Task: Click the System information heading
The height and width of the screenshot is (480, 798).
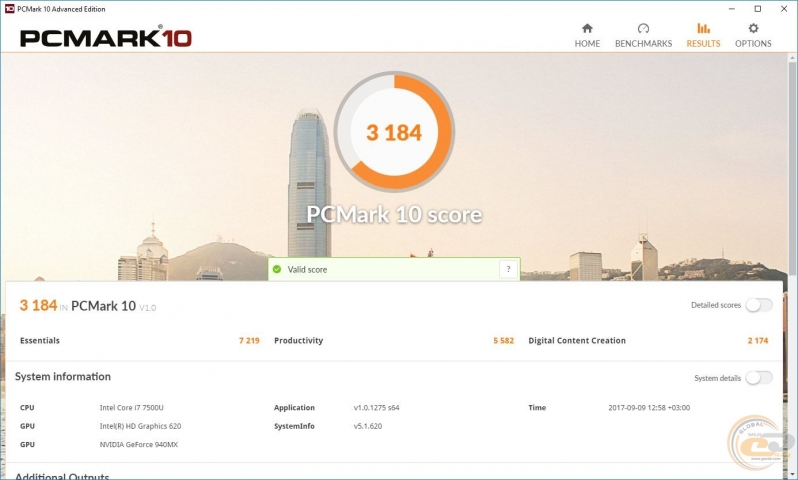Action: pos(63,377)
